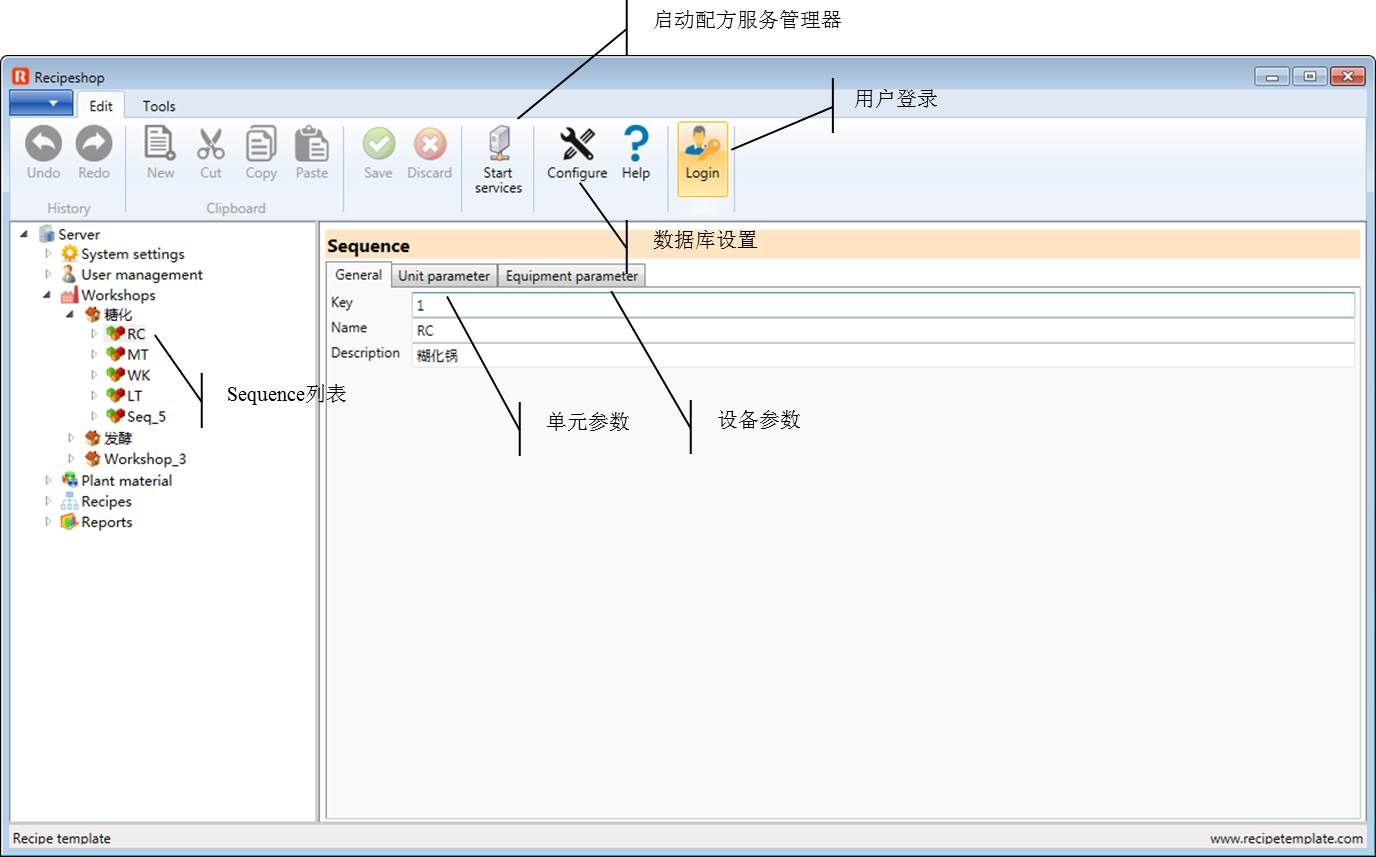
Task: Open the Unit parameter tab
Action: pyautogui.click(x=444, y=276)
